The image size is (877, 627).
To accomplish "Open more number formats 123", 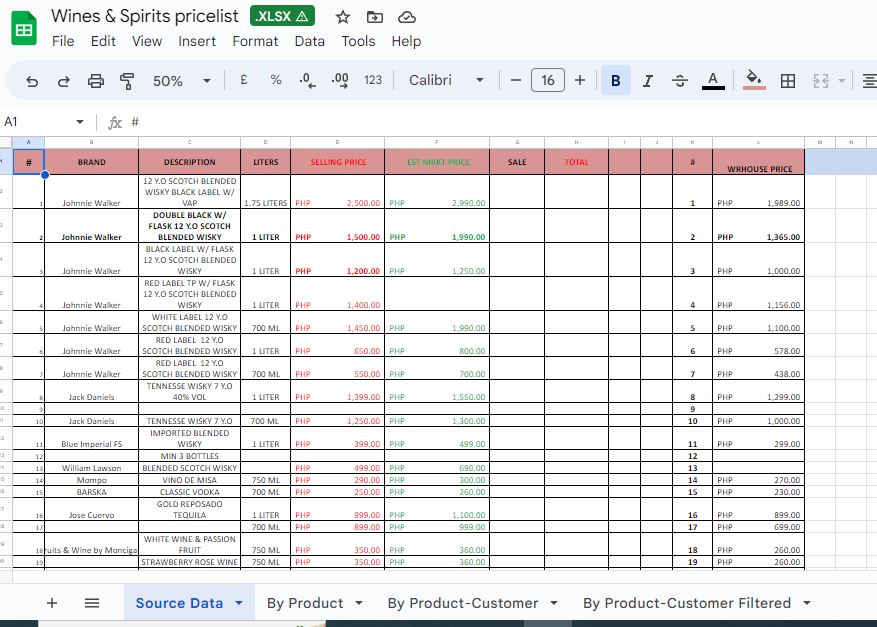I will pyautogui.click(x=373, y=80).
